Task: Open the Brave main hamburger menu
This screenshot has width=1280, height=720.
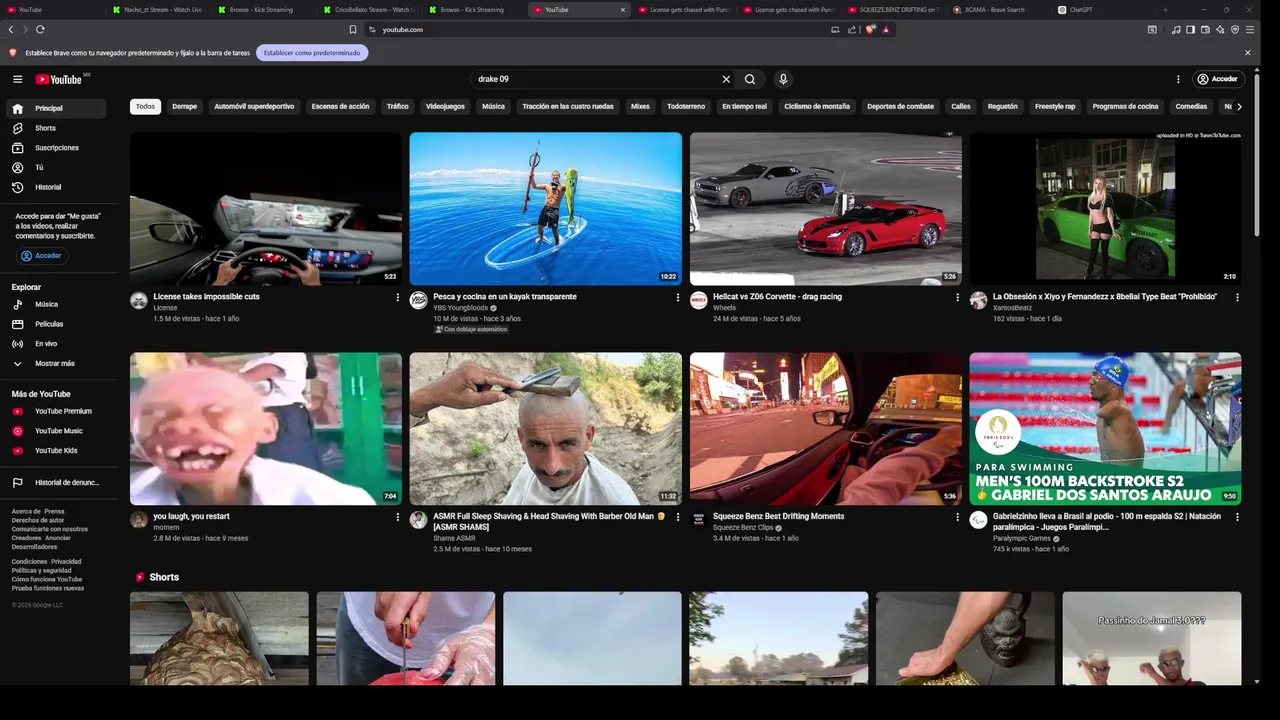Action: 1249,30
